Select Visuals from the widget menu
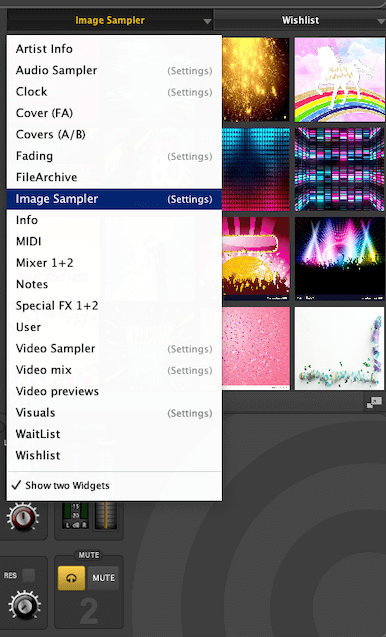The width and height of the screenshot is (386, 637). click(x=35, y=413)
